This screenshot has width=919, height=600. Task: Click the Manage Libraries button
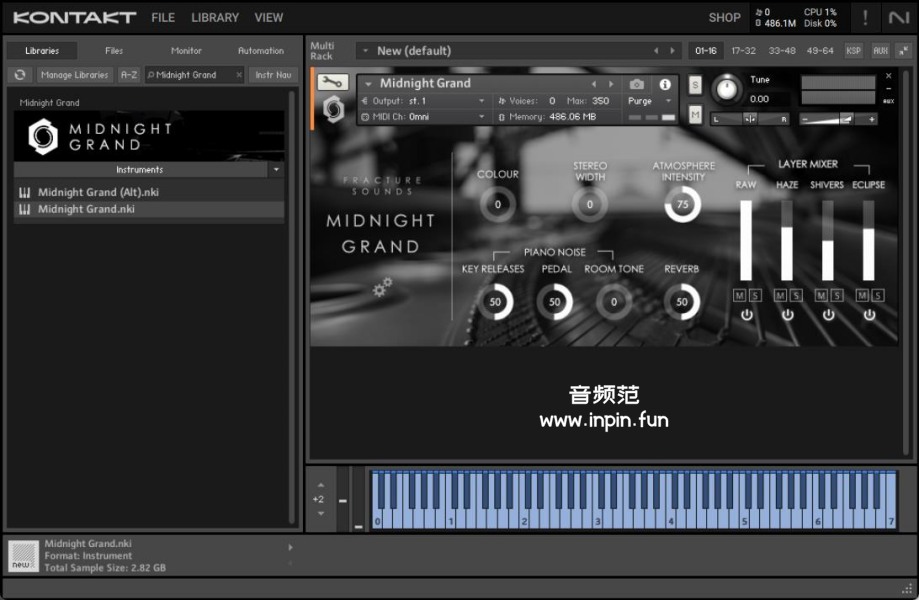pyautogui.click(x=75, y=75)
